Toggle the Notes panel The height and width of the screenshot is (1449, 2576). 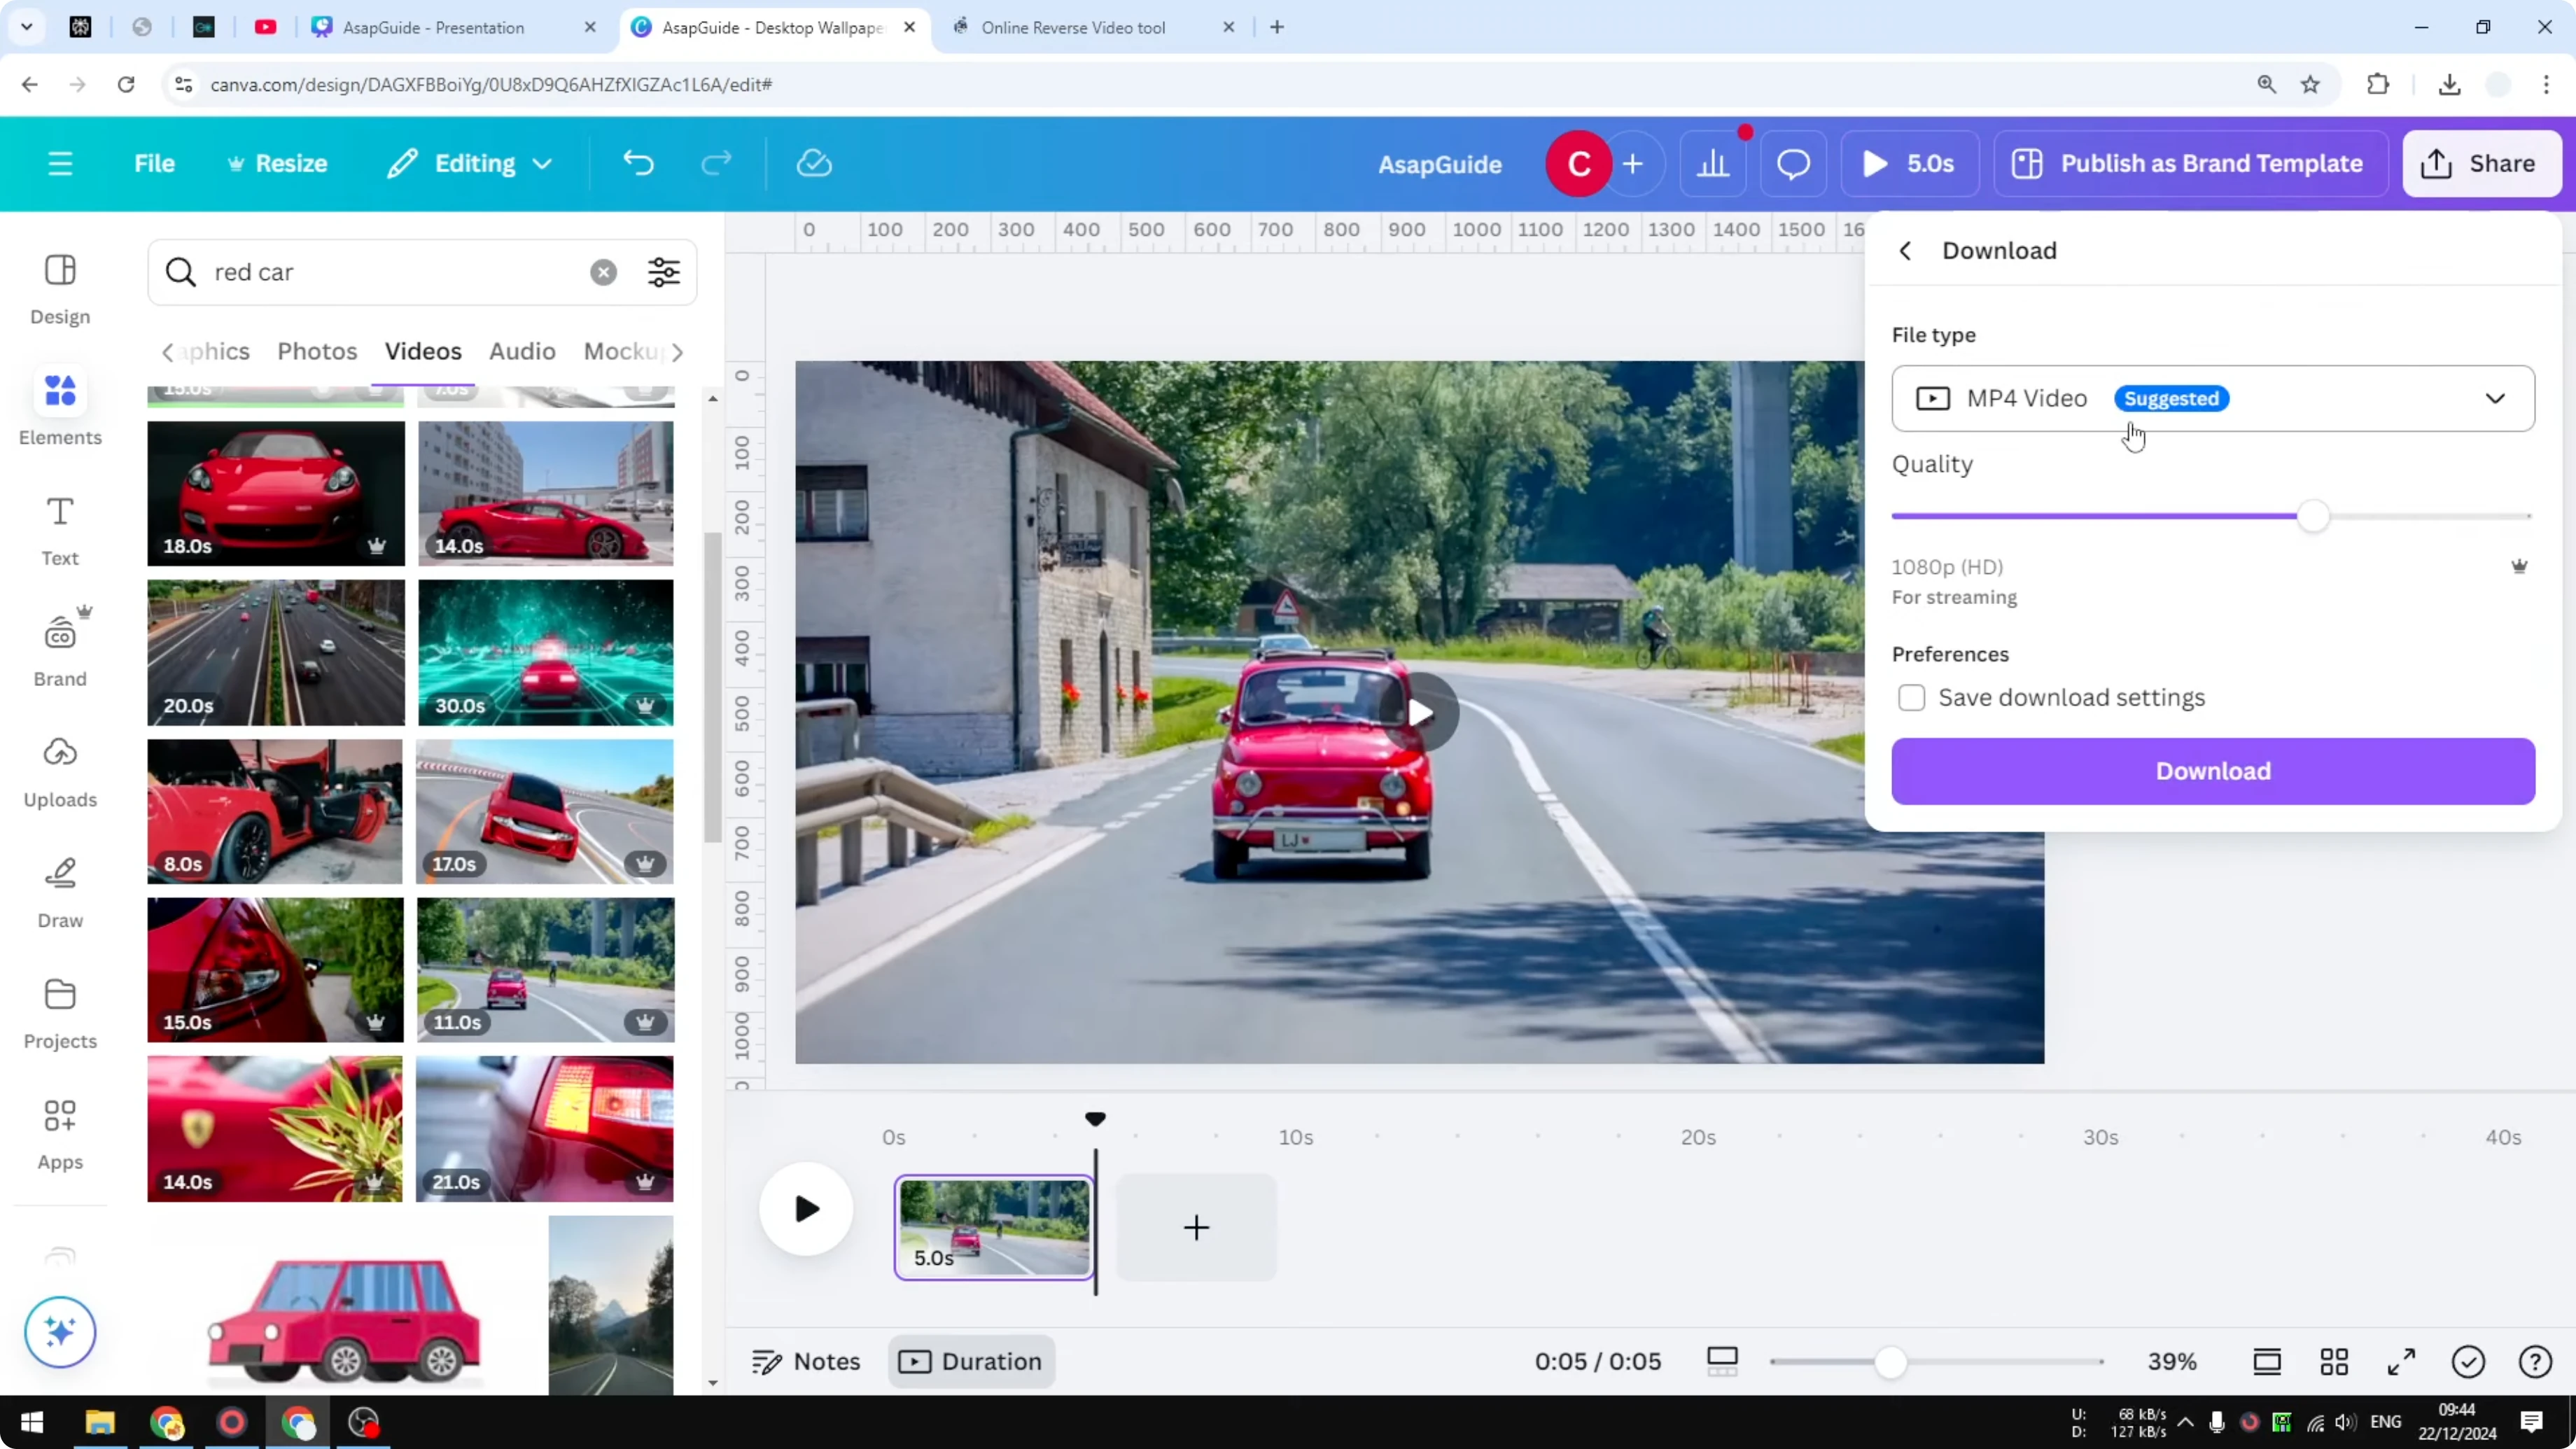[804, 1360]
